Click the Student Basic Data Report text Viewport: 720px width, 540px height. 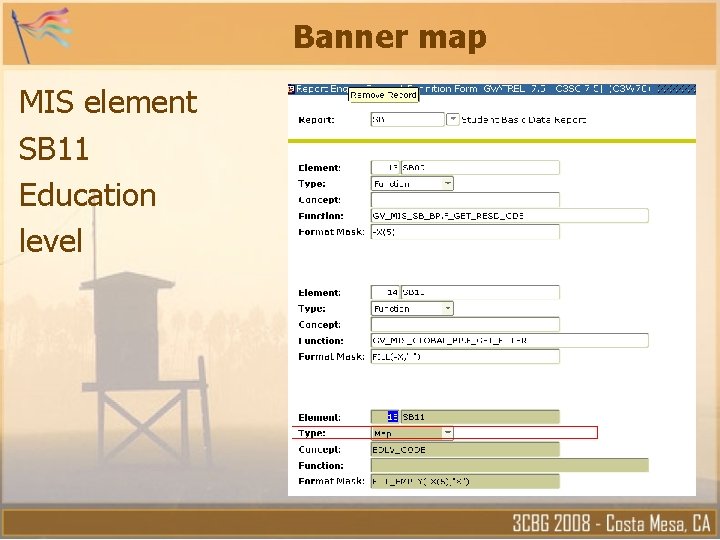tap(523, 120)
